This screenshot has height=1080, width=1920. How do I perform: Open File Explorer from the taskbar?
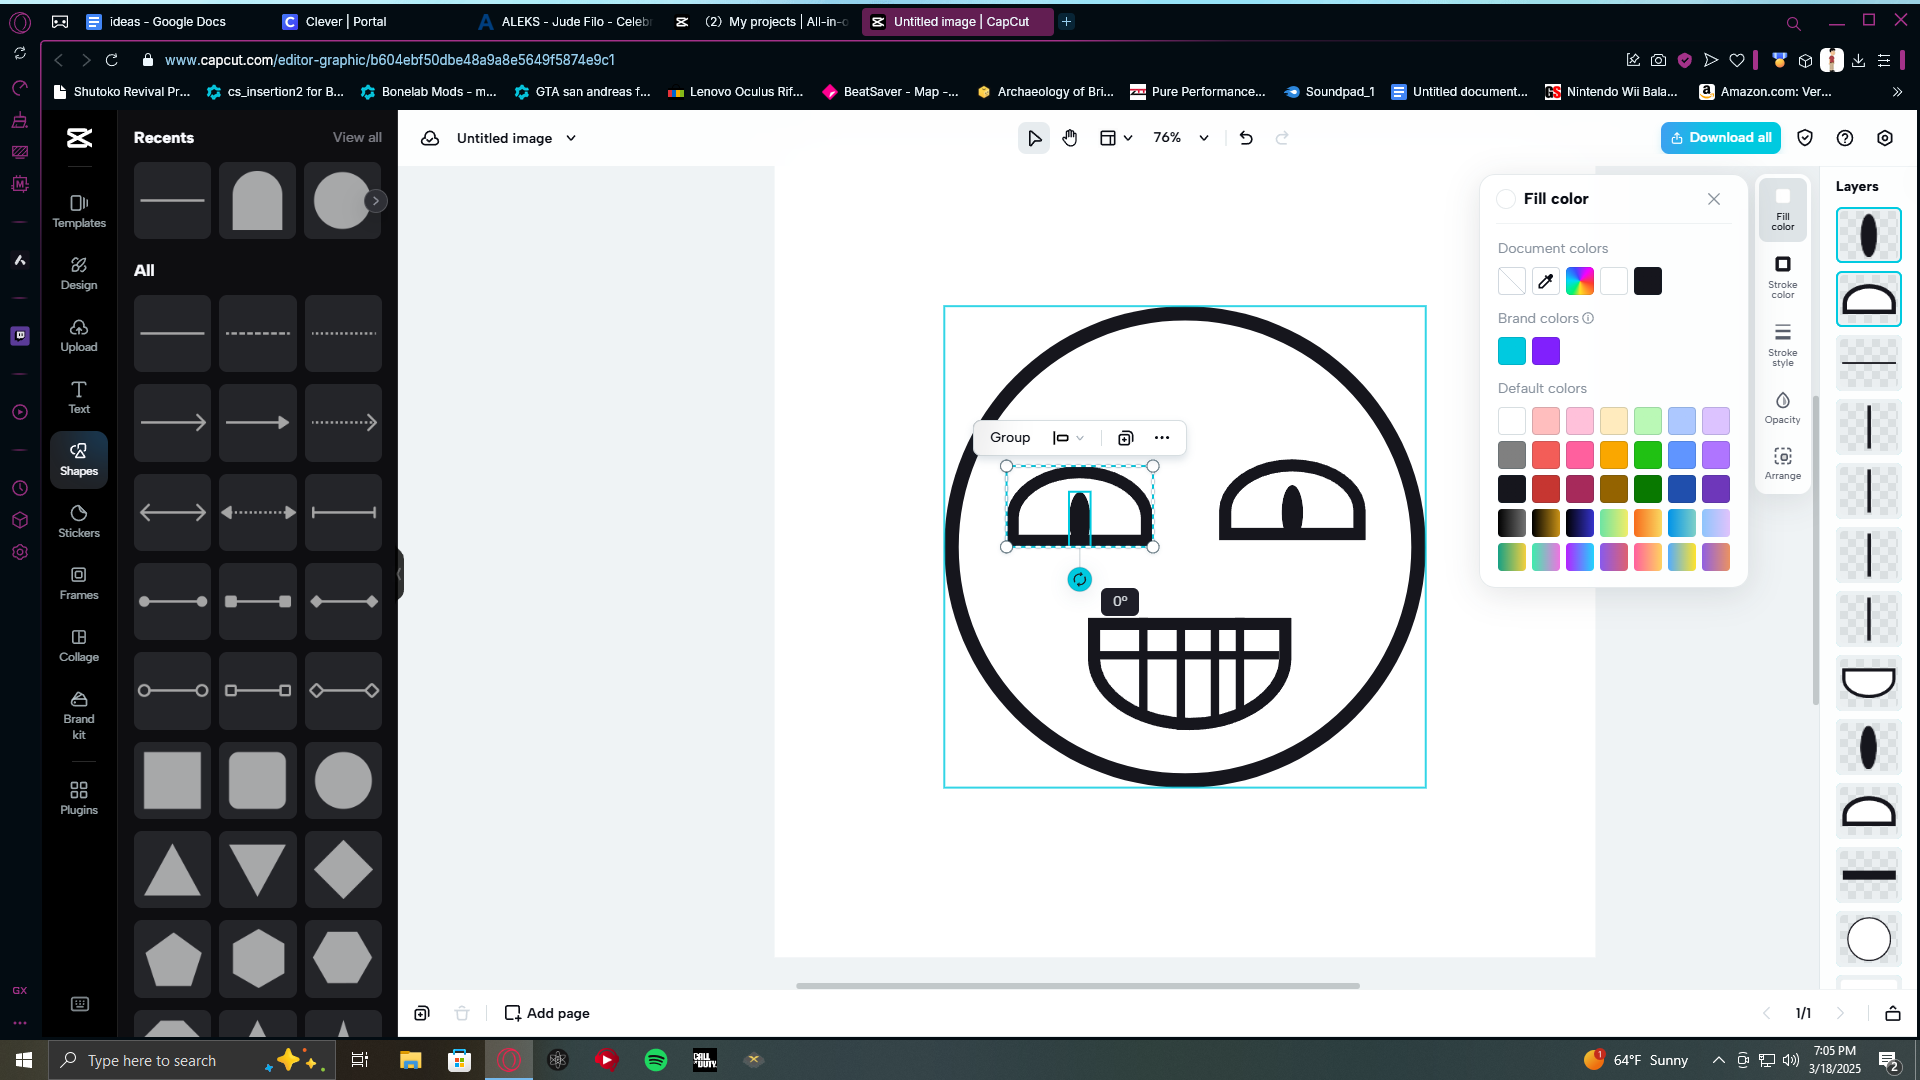click(411, 1060)
